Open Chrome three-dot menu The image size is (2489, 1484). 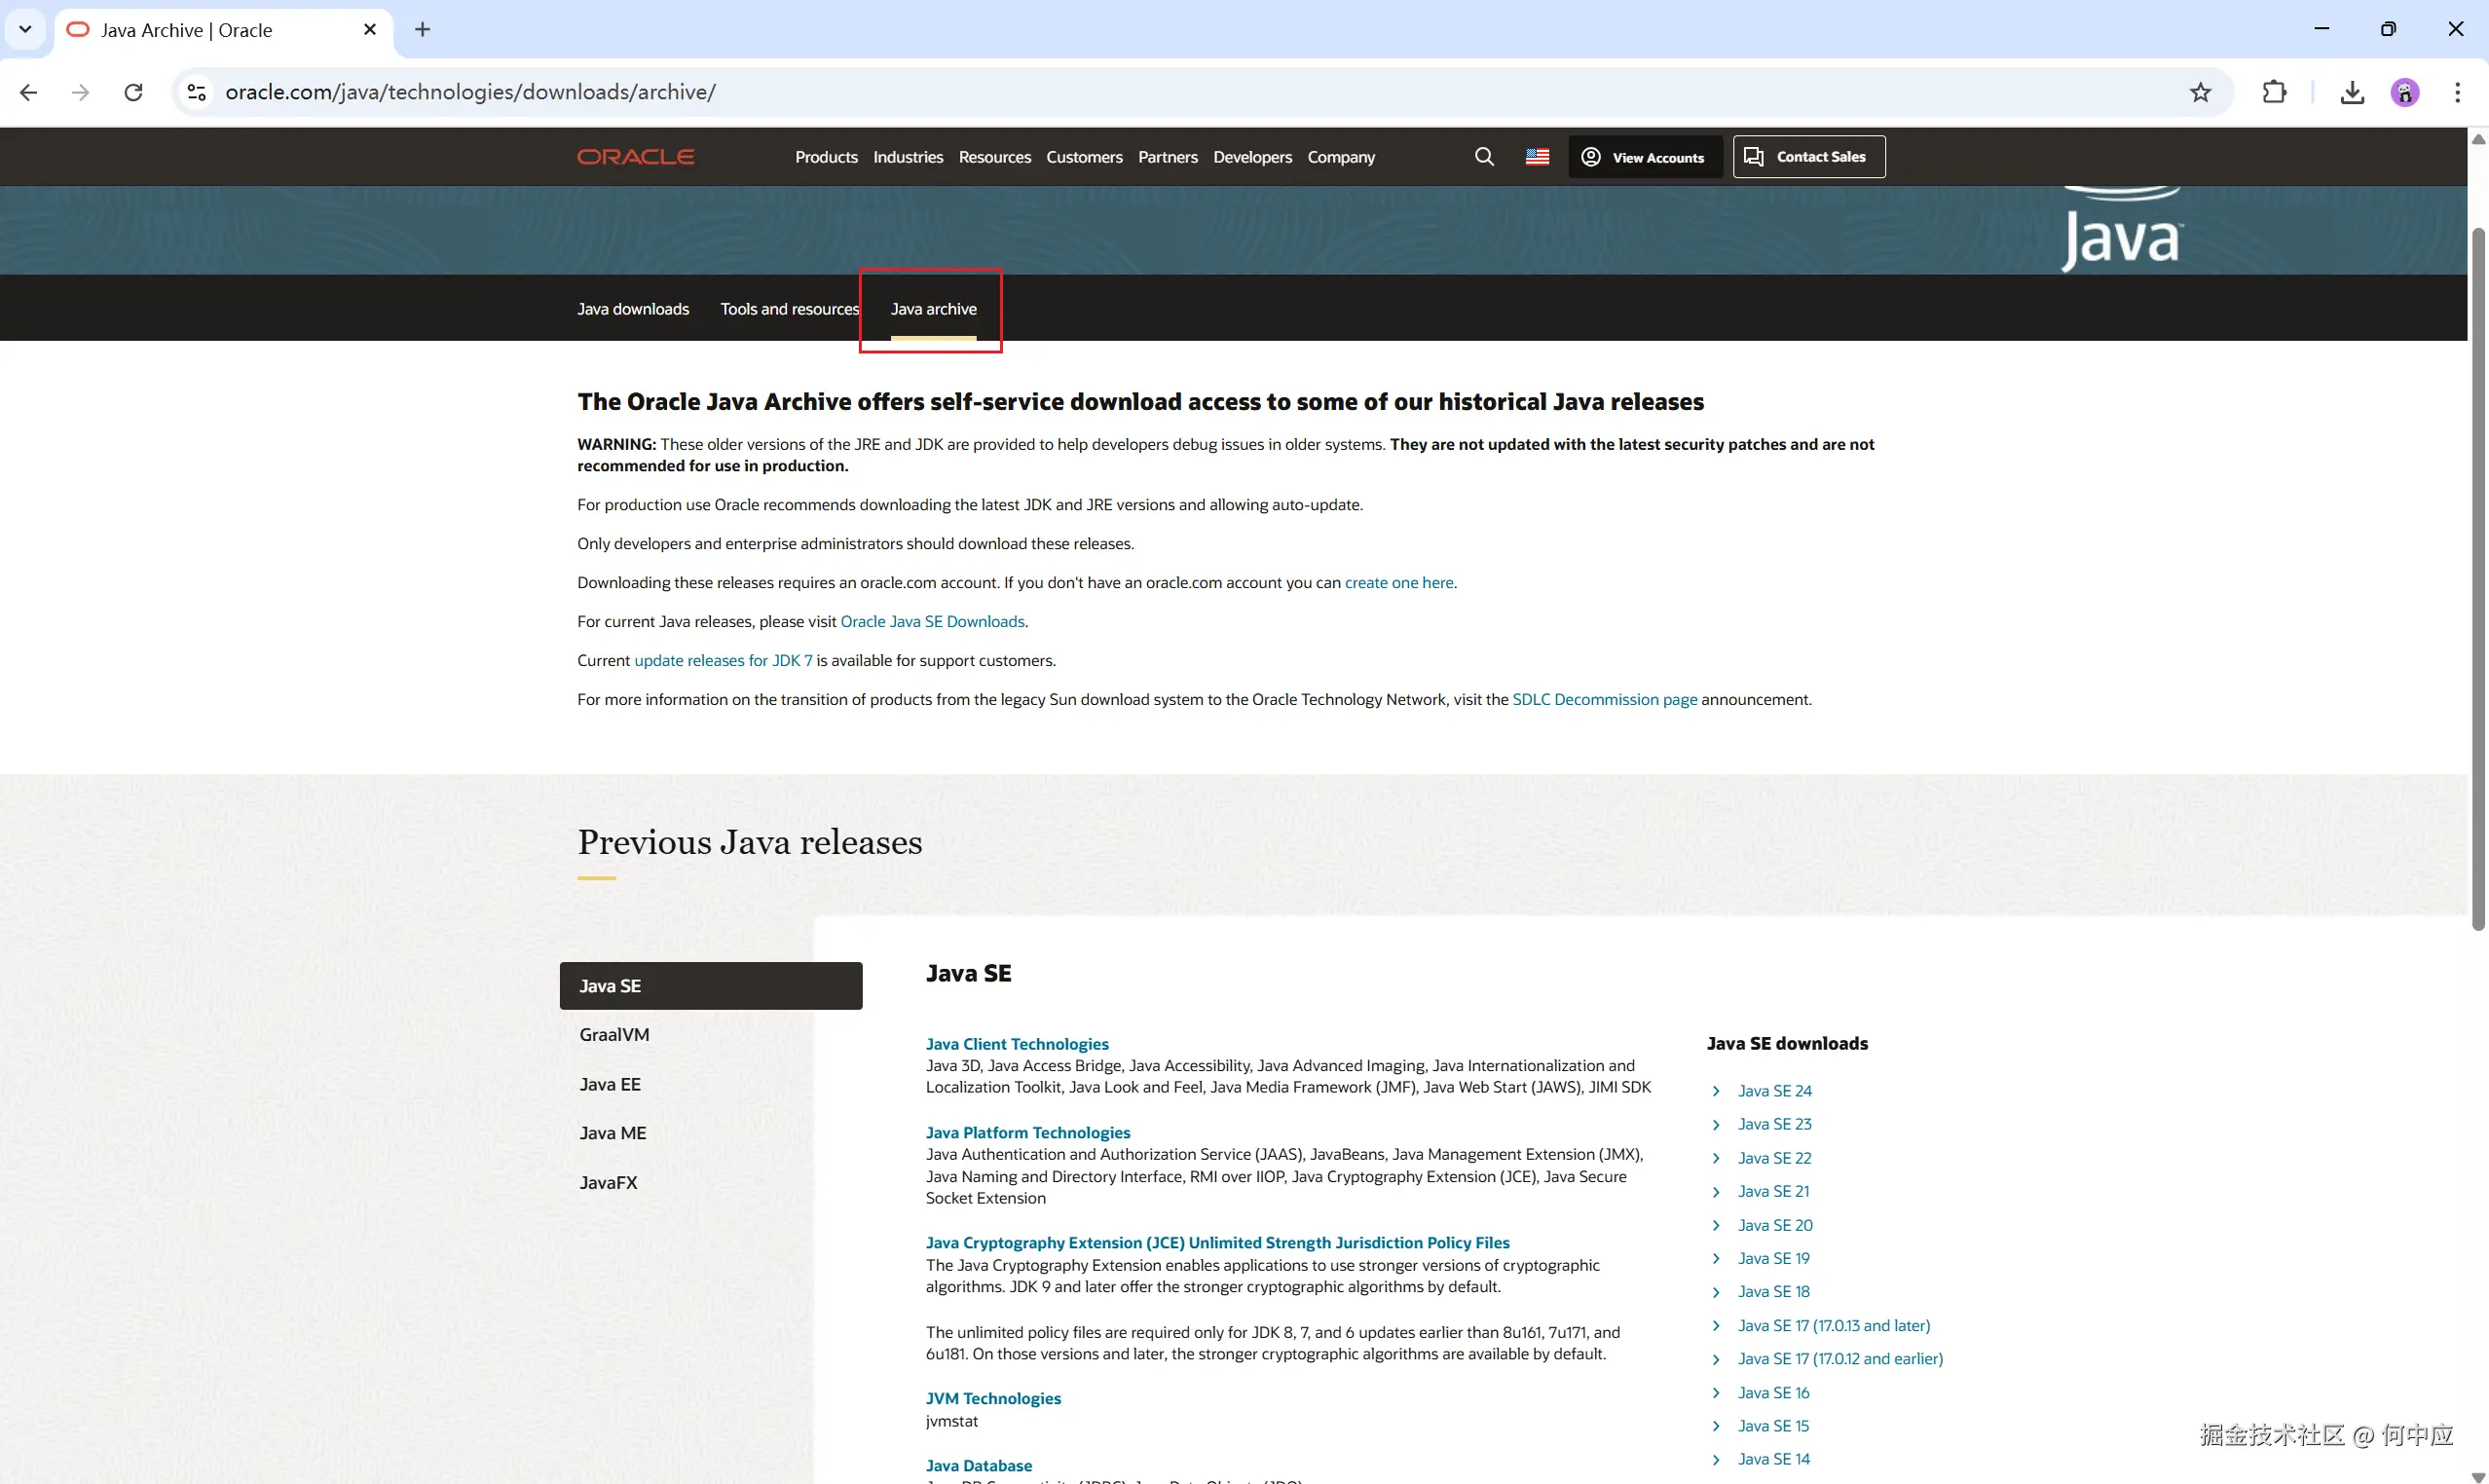(2457, 92)
